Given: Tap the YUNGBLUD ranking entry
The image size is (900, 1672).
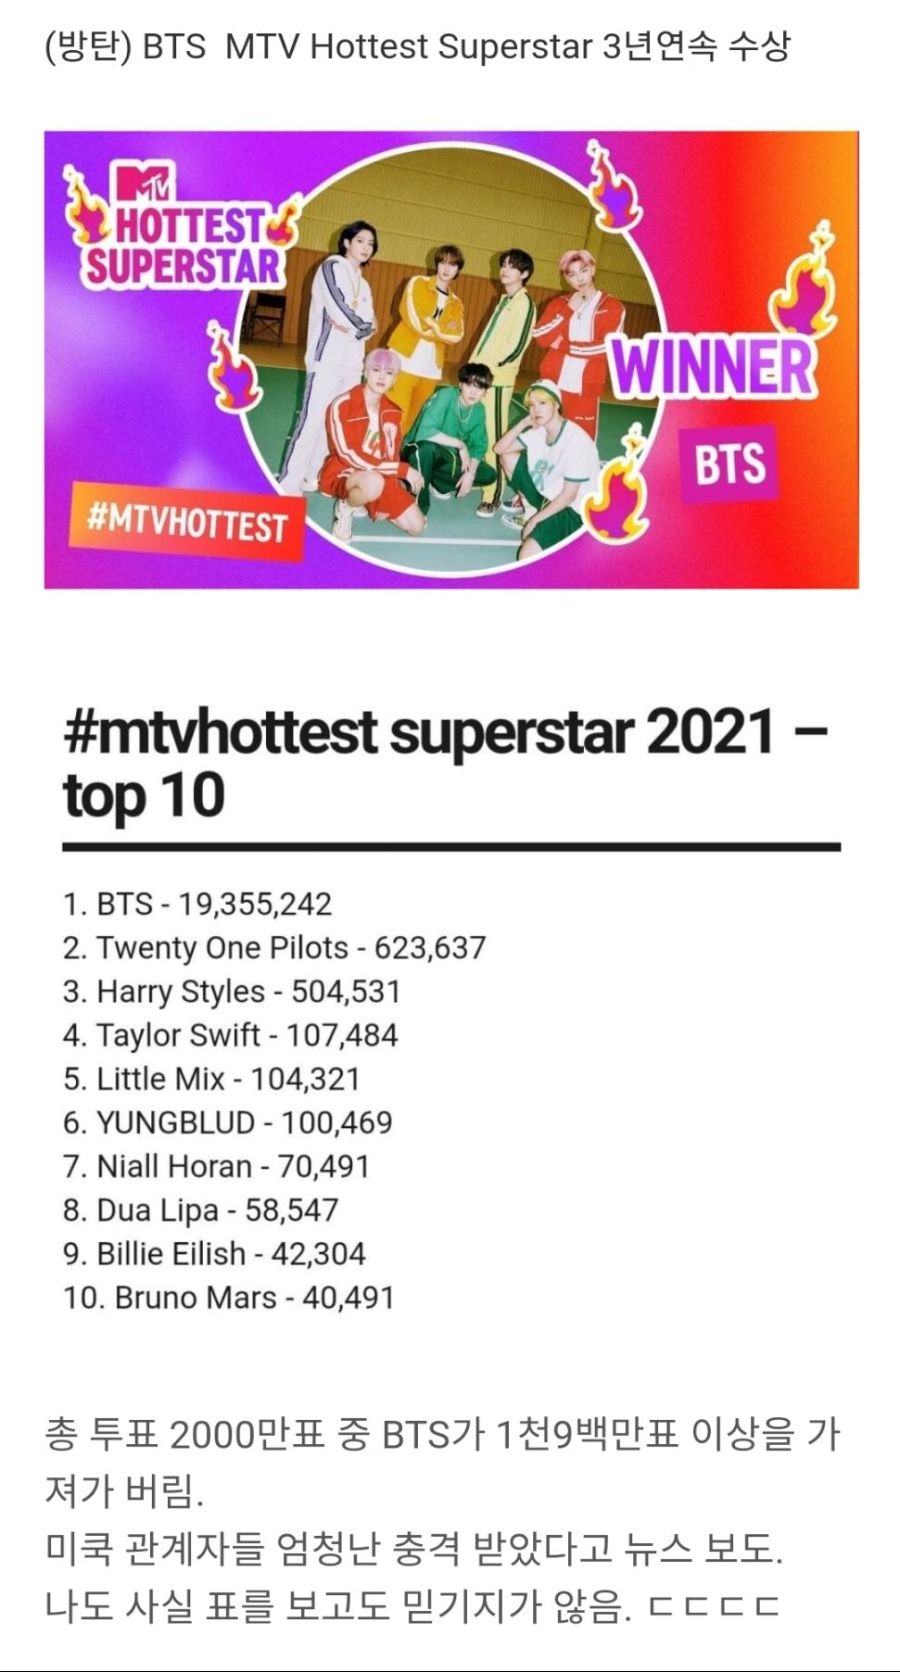Looking at the screenshot, I should (227, 1122).
